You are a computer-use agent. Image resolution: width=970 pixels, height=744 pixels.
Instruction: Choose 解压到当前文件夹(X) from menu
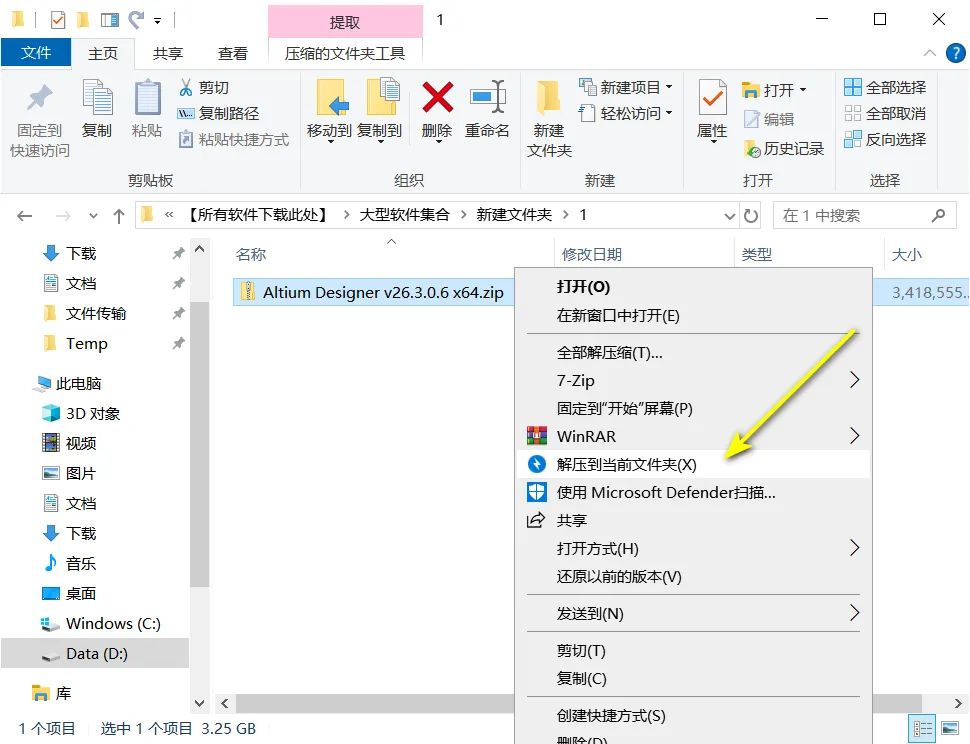[693, 464]
